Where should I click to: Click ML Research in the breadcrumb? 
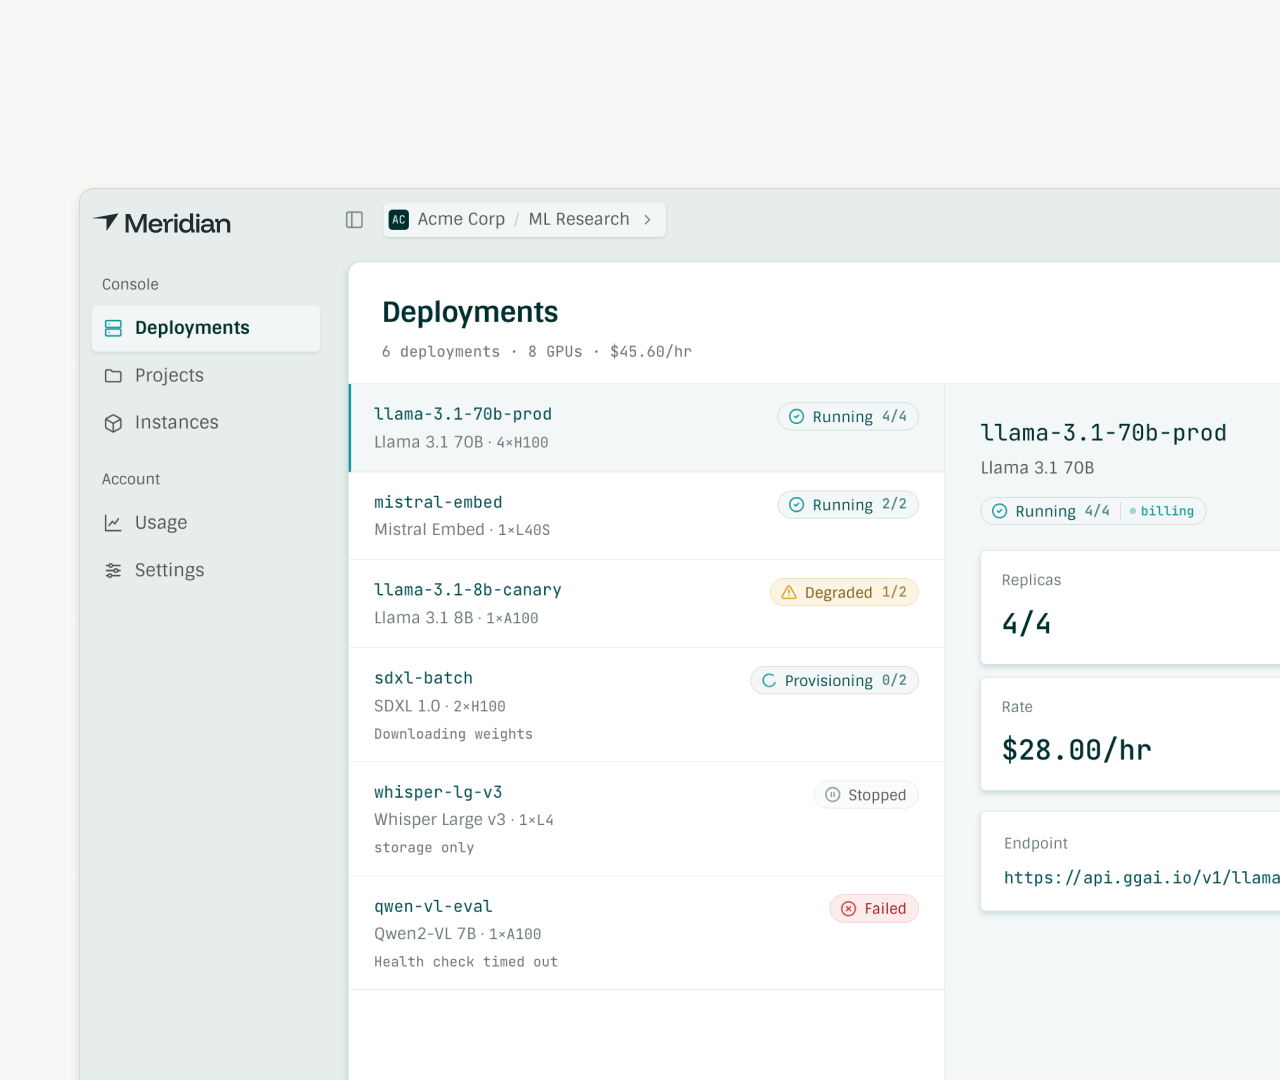point(579,220)
